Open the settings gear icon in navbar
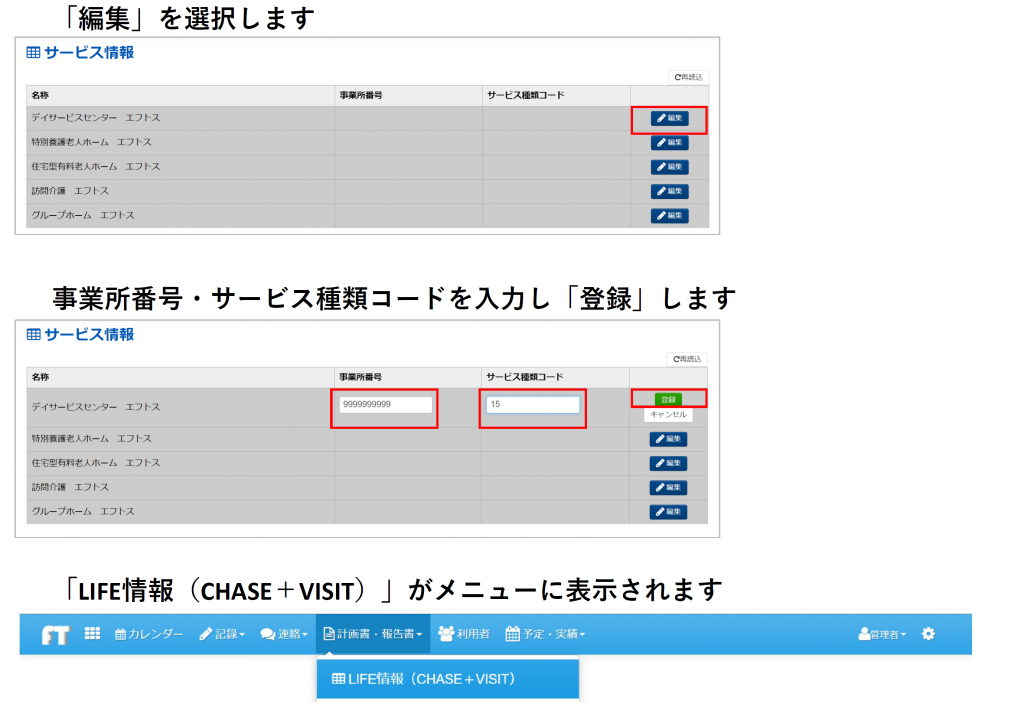This screenshot has height=710, width=1024. 928,633
